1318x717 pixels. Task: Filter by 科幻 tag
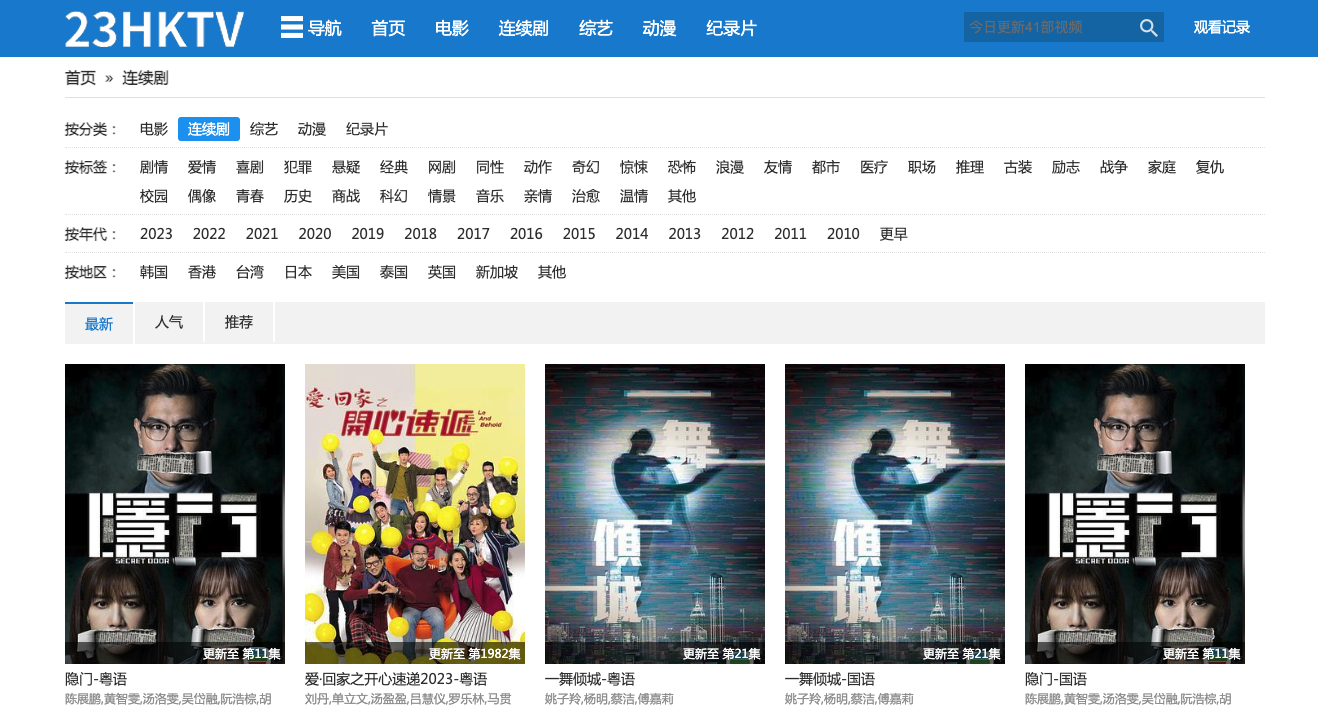394,196
